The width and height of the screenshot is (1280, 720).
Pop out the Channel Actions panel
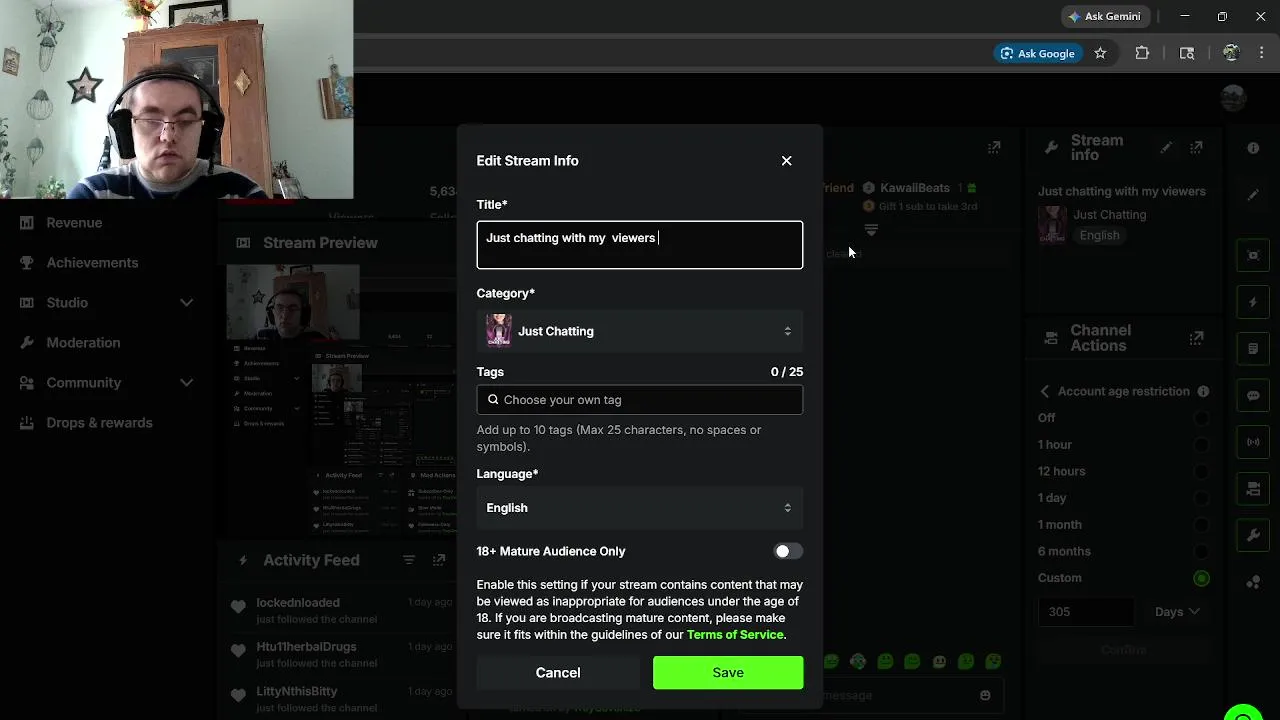(1196, 338)
